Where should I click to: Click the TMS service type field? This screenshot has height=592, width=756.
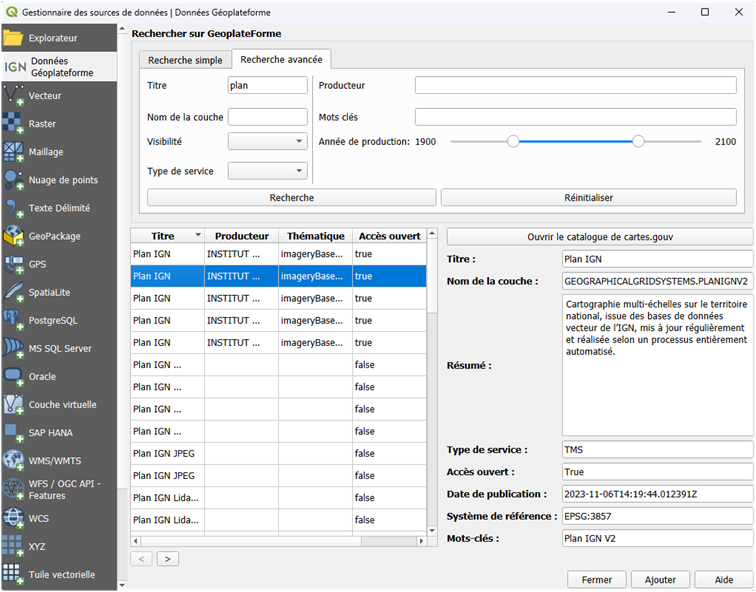coord(658,449)
